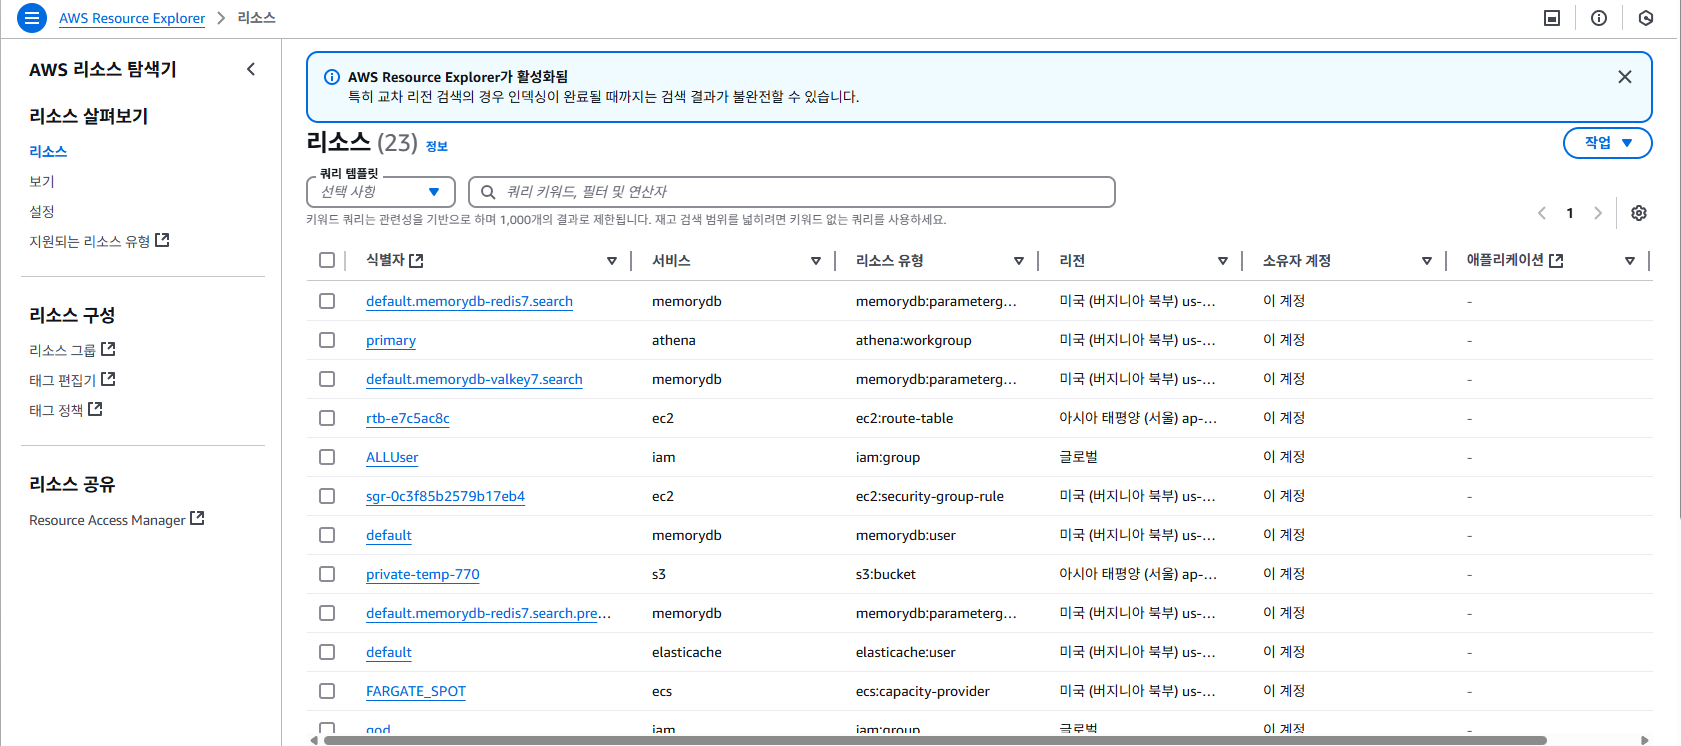Click scroll-left arrow of horizontal scrollbar

pyautogui.click(x=314, y=740)
